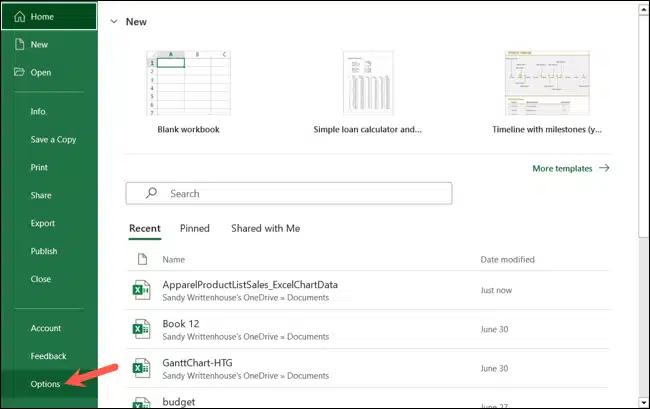Click the New document icon in sidebar
This screenshot has height=409, width=650.
19,44
